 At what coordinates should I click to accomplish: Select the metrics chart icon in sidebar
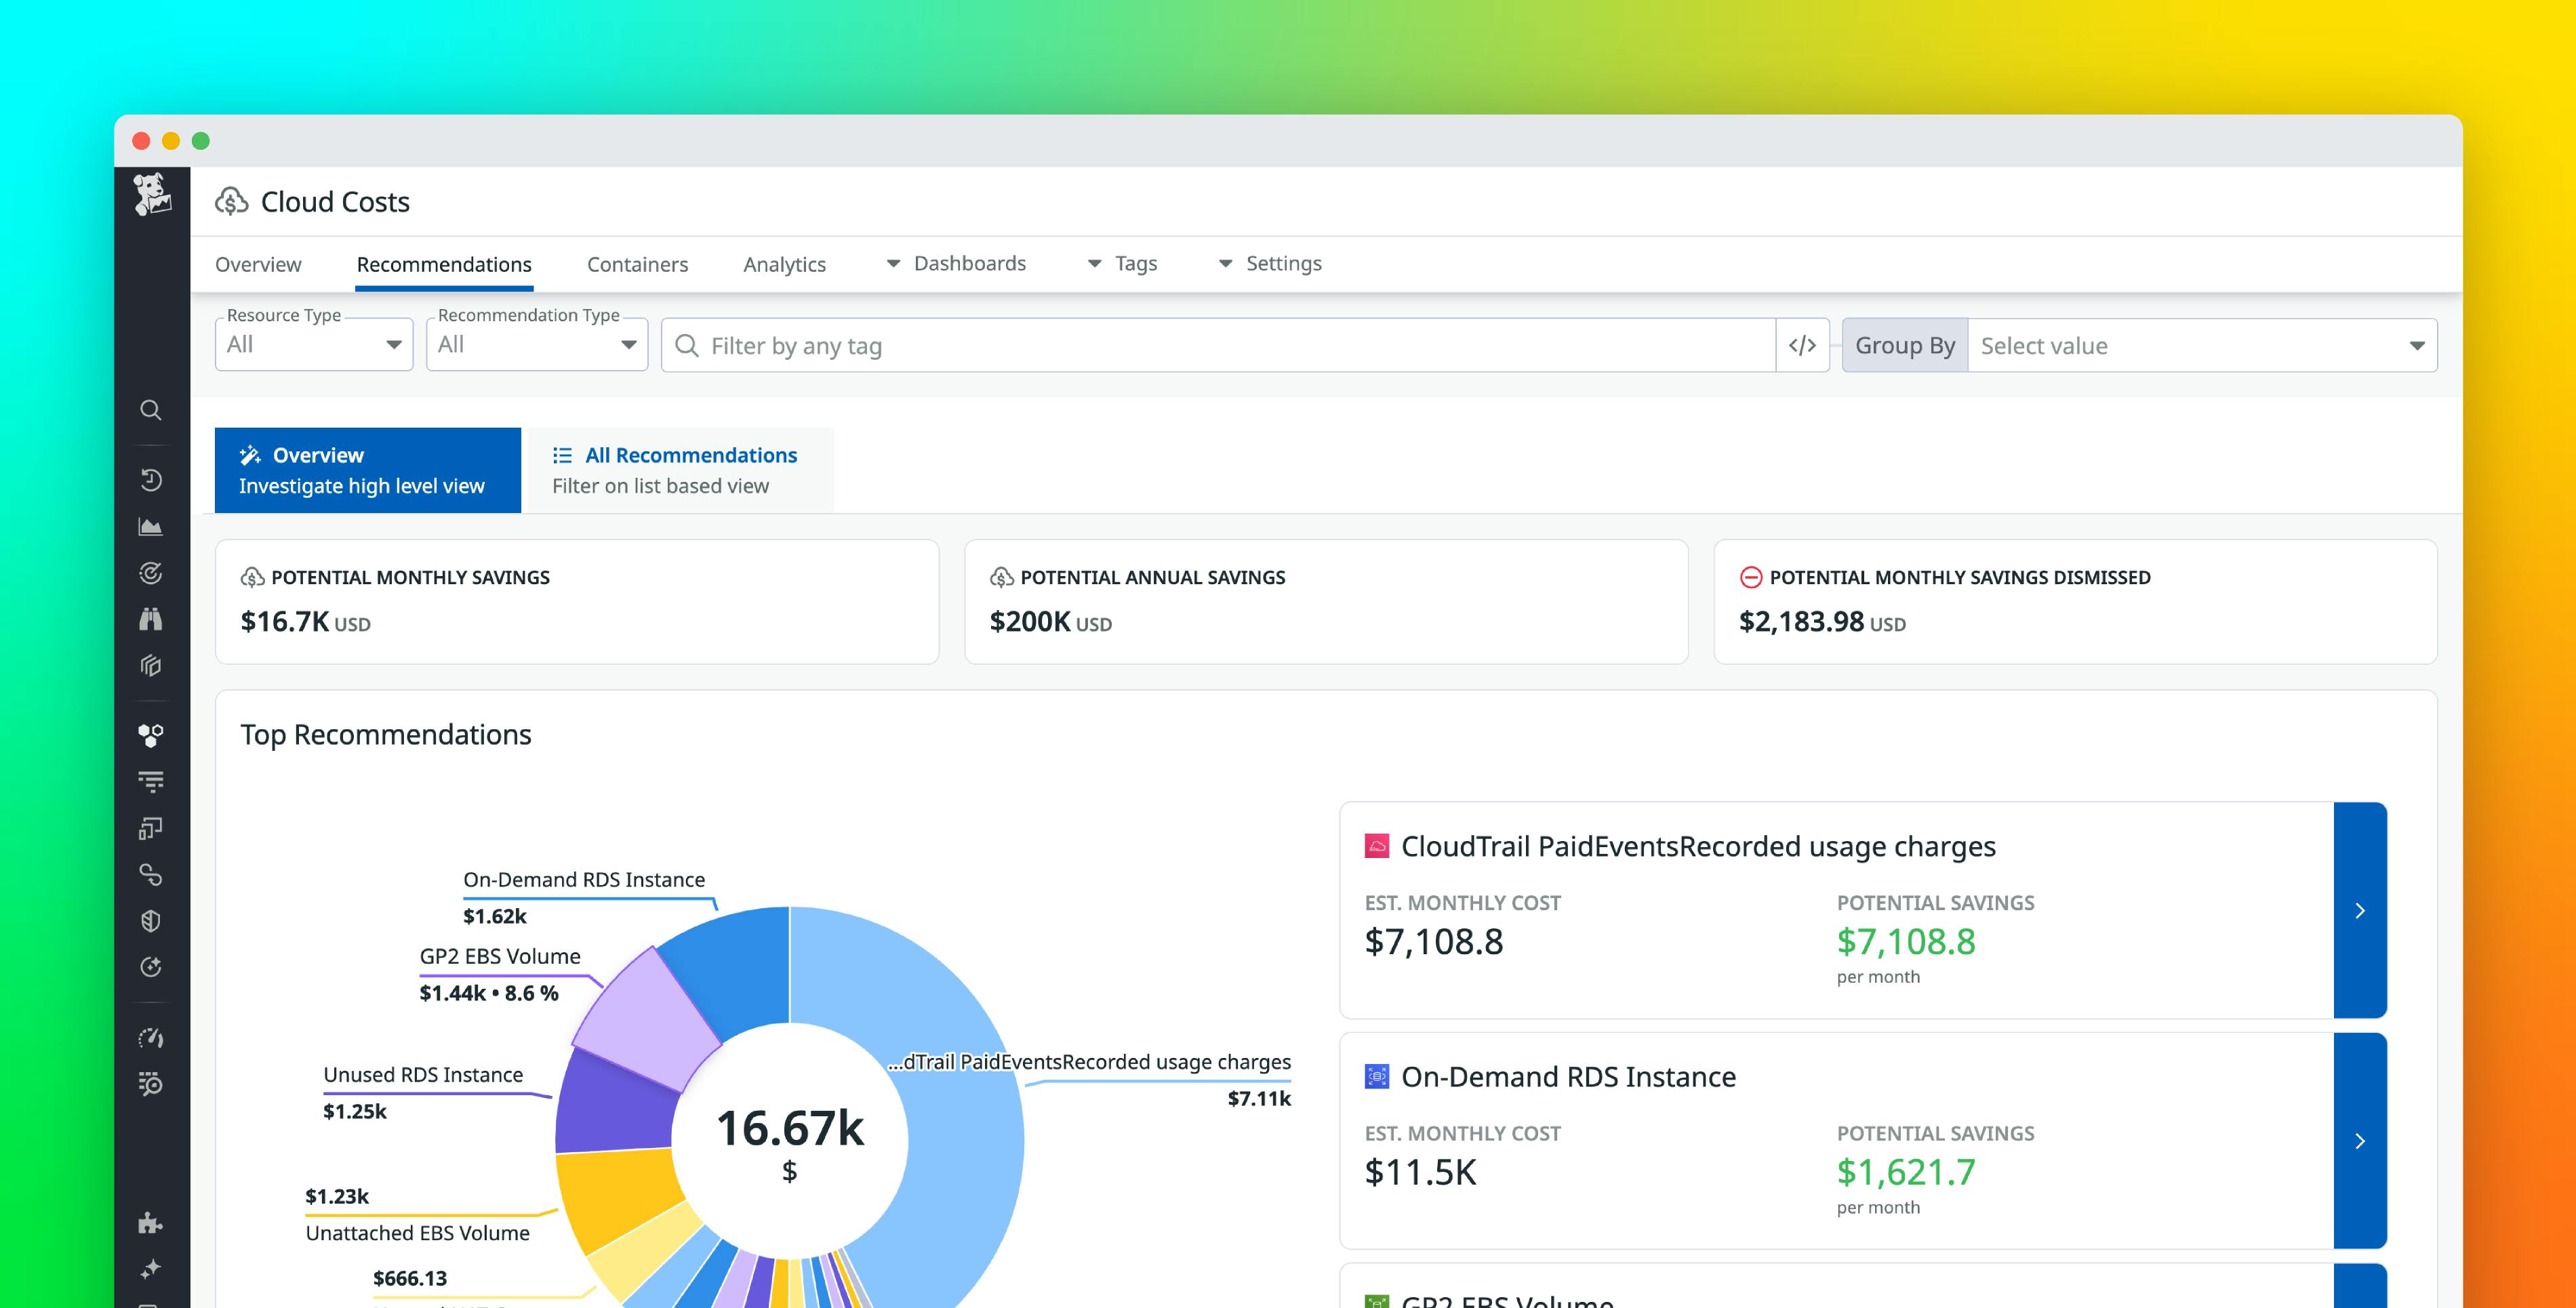pos(151,527)
